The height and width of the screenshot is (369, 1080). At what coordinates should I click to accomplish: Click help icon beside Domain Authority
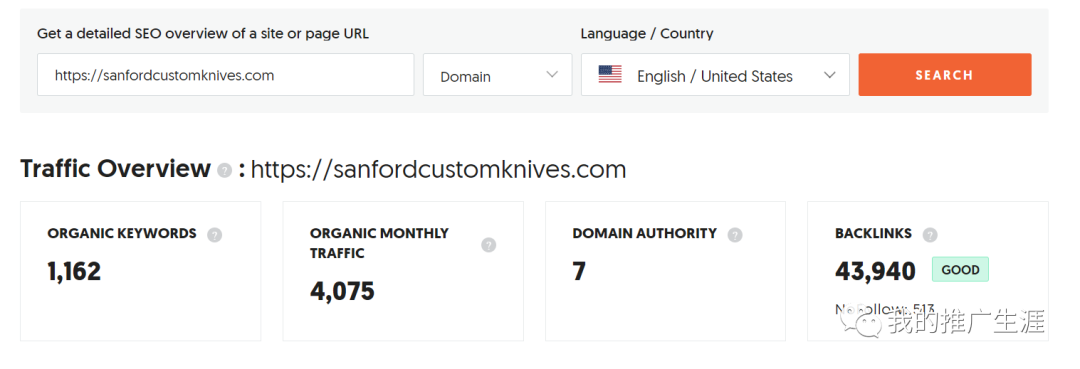[735, 235]
